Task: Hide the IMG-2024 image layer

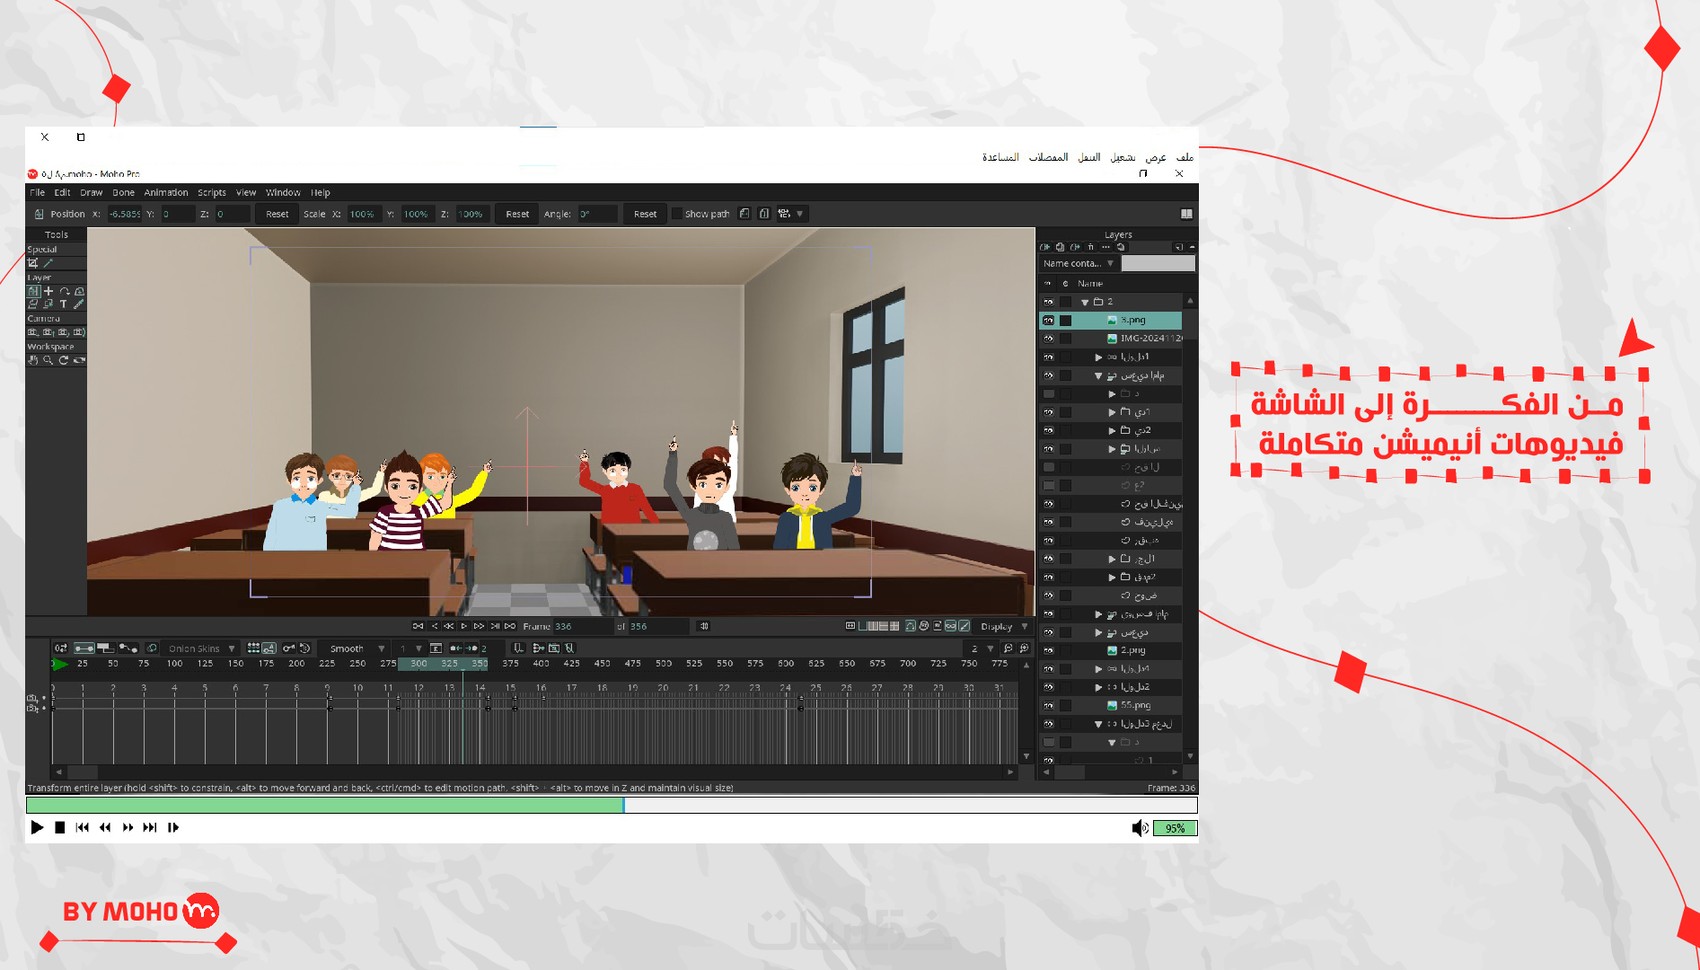Action: coord(1048,338)
